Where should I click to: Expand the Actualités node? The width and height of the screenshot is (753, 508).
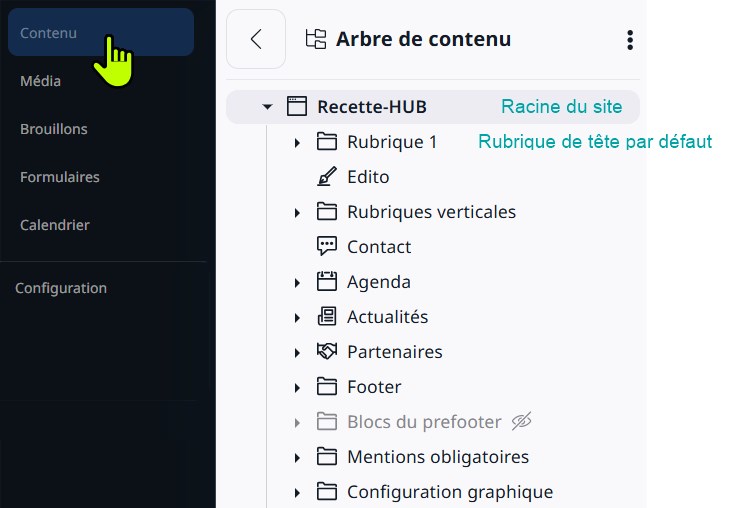click(x=297, y=318)
